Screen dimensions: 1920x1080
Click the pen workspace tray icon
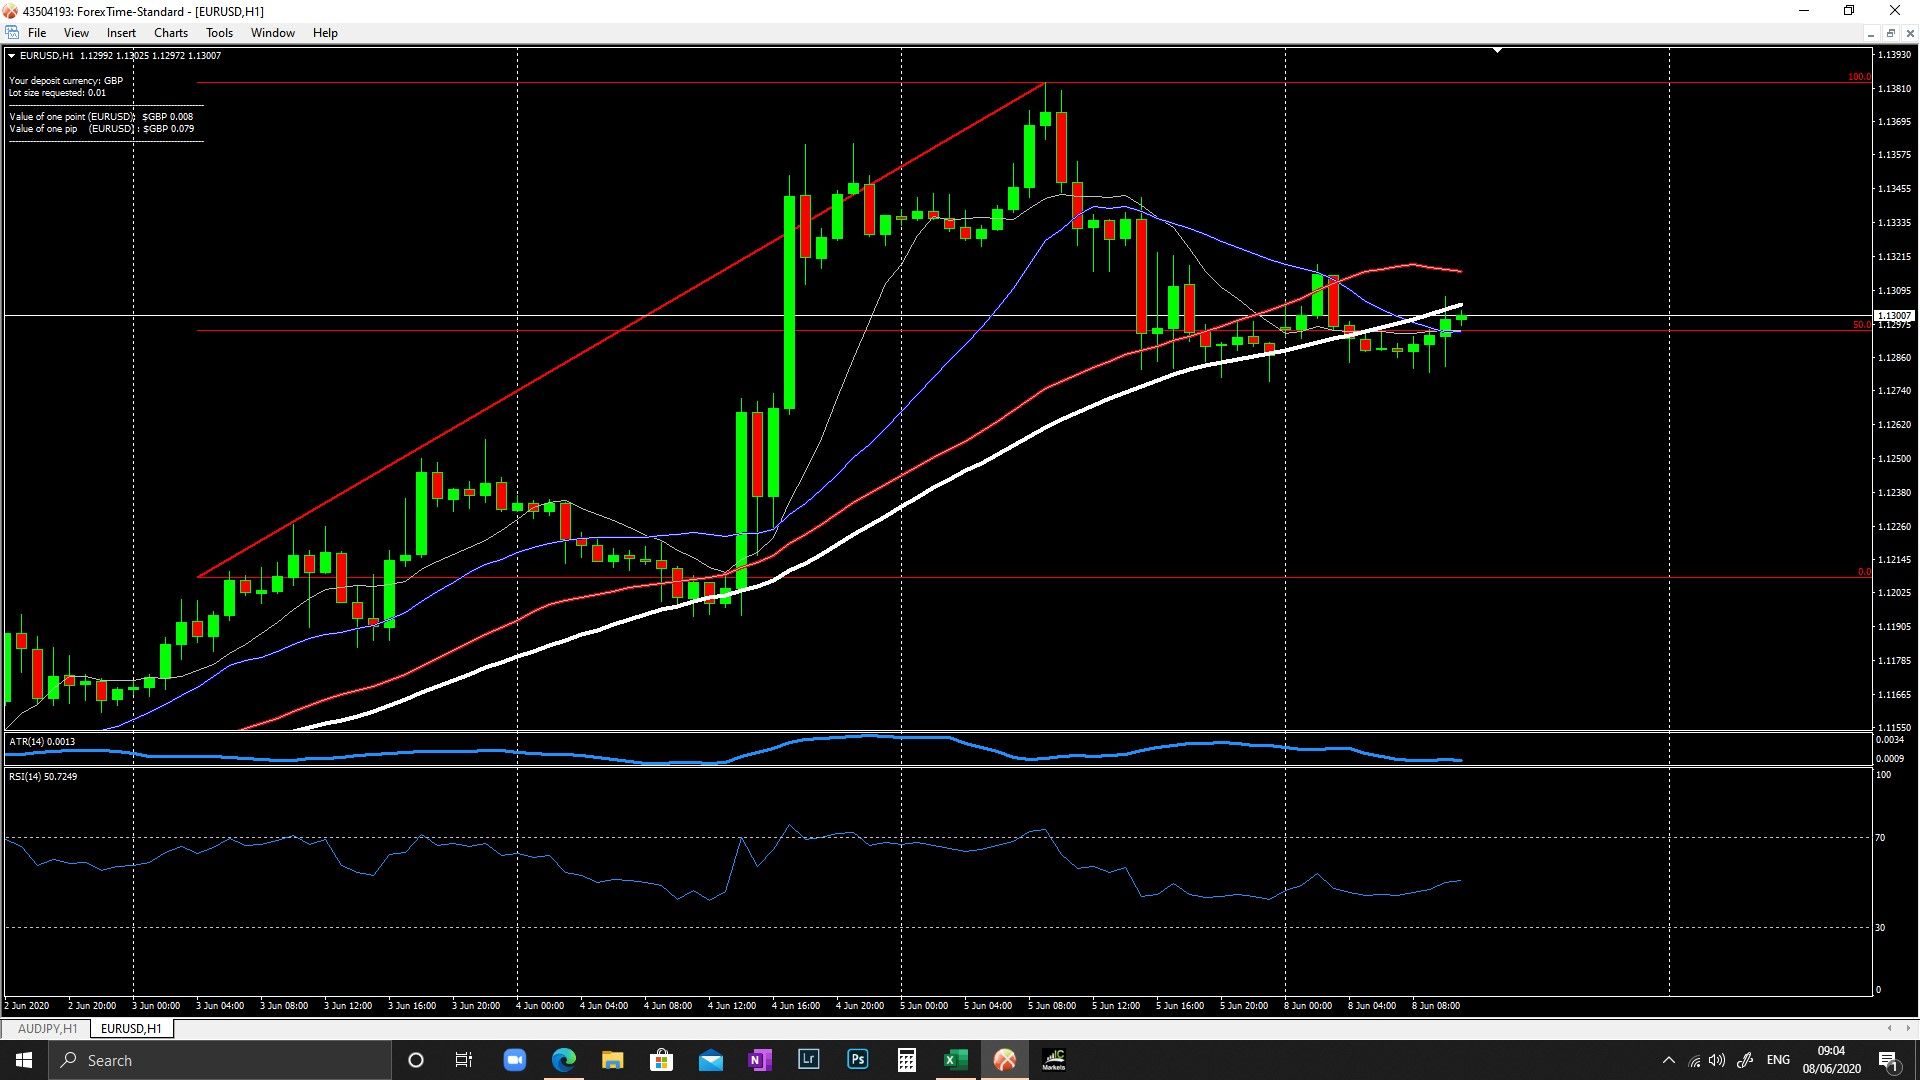(1745, 1060)
